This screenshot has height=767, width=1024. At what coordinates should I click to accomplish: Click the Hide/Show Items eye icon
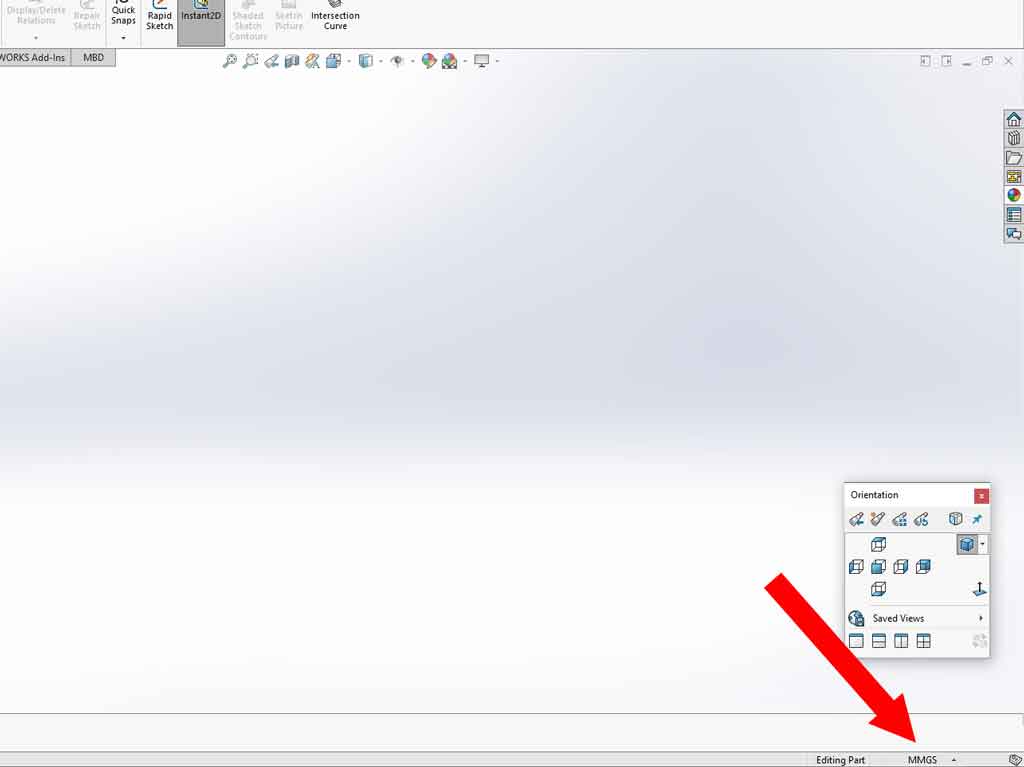tap(397, 61)
